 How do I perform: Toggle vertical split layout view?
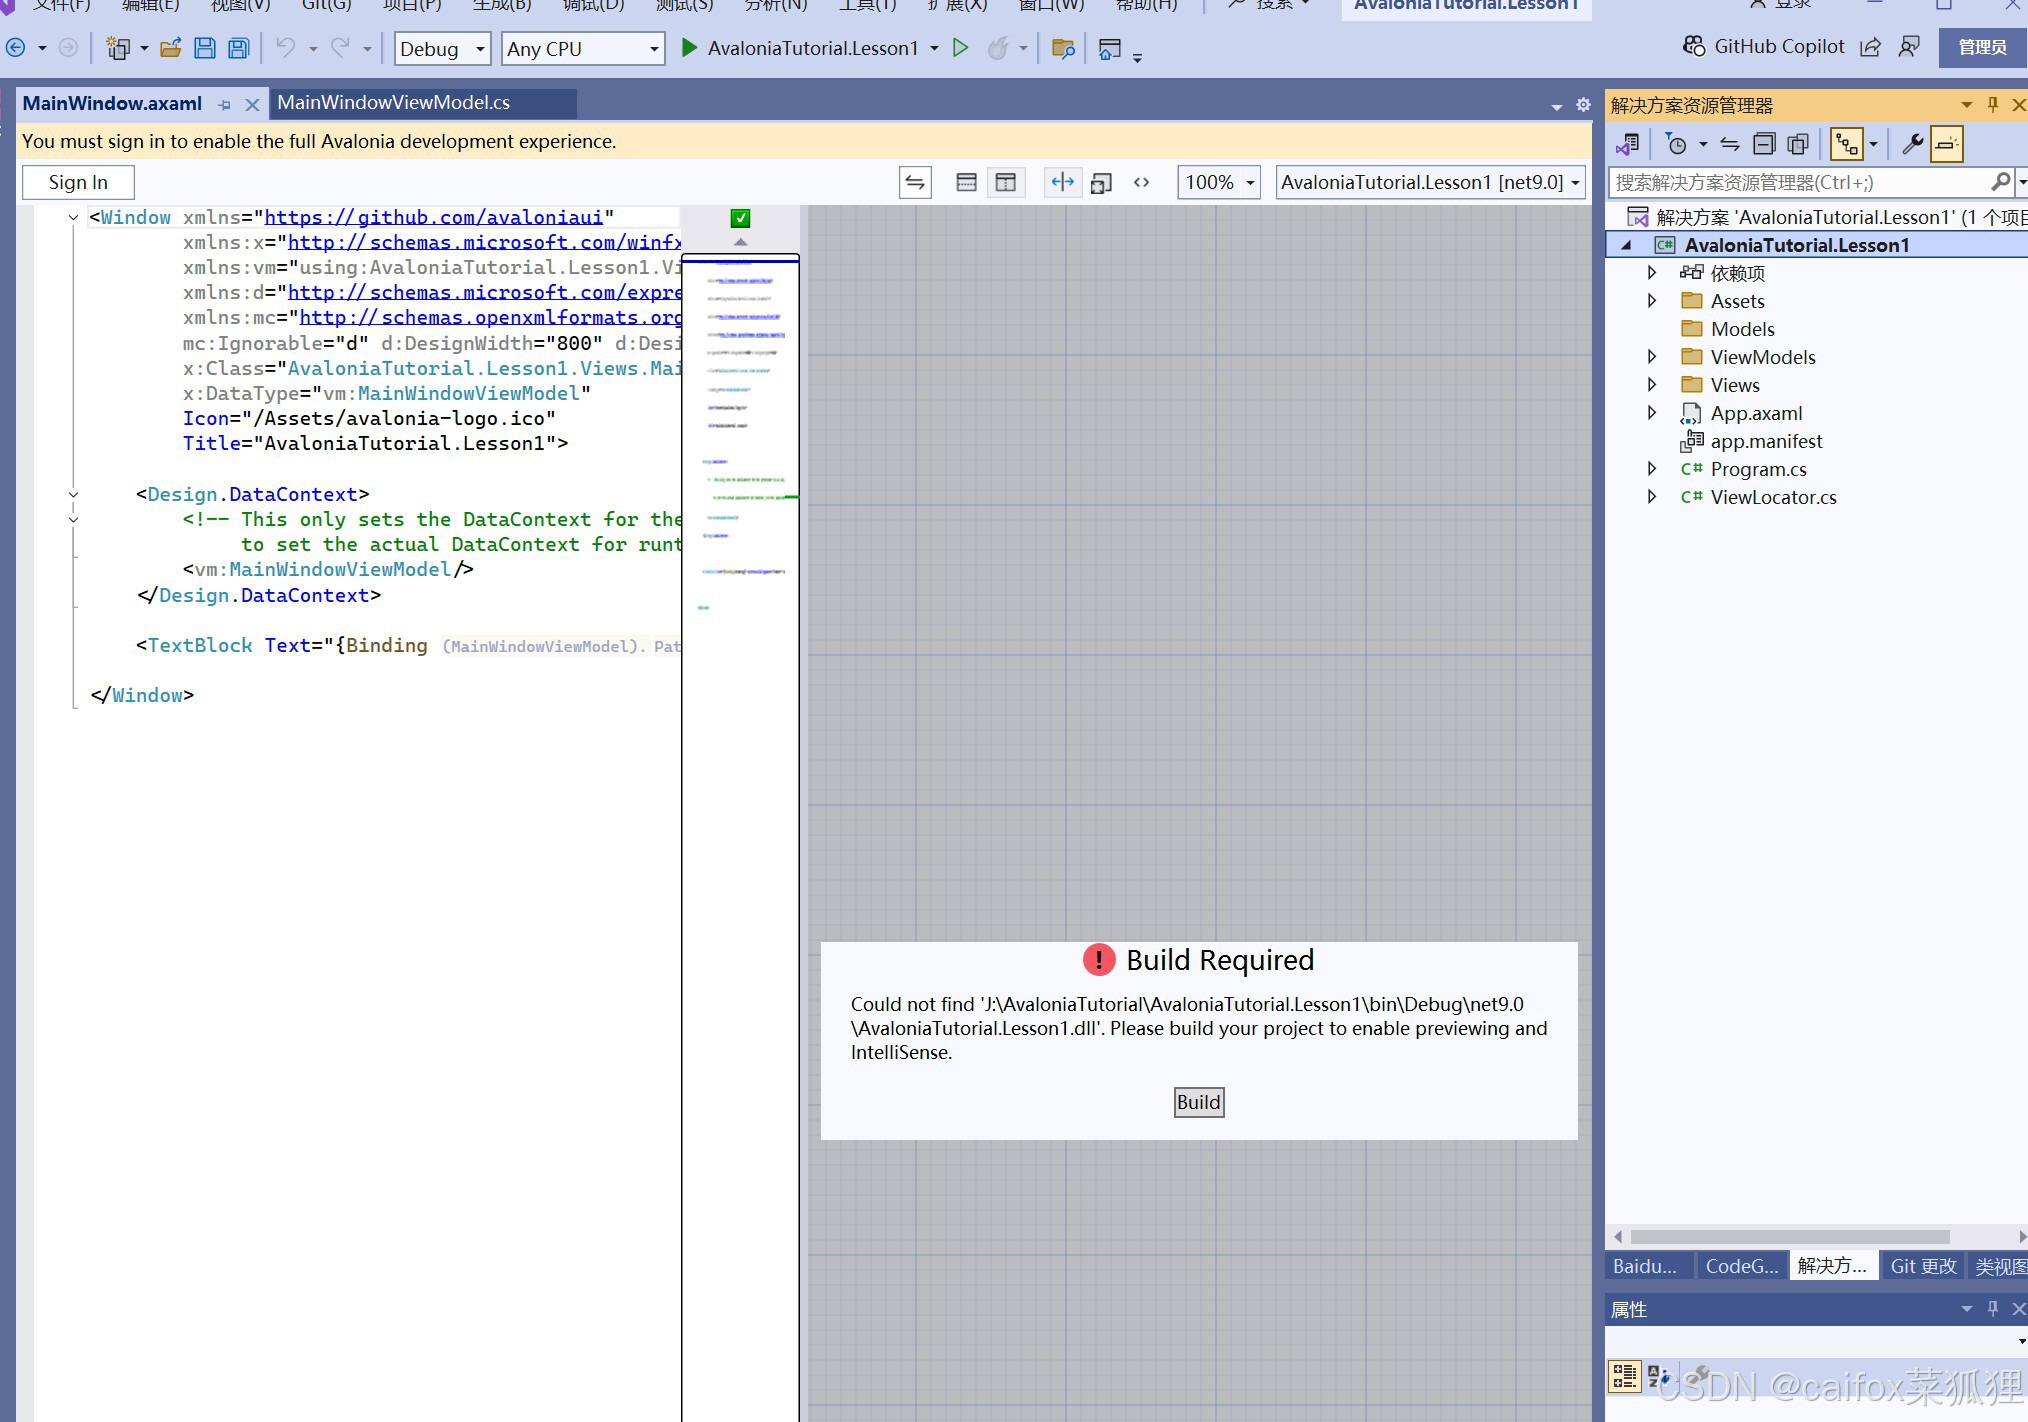tap(1005, 182)
